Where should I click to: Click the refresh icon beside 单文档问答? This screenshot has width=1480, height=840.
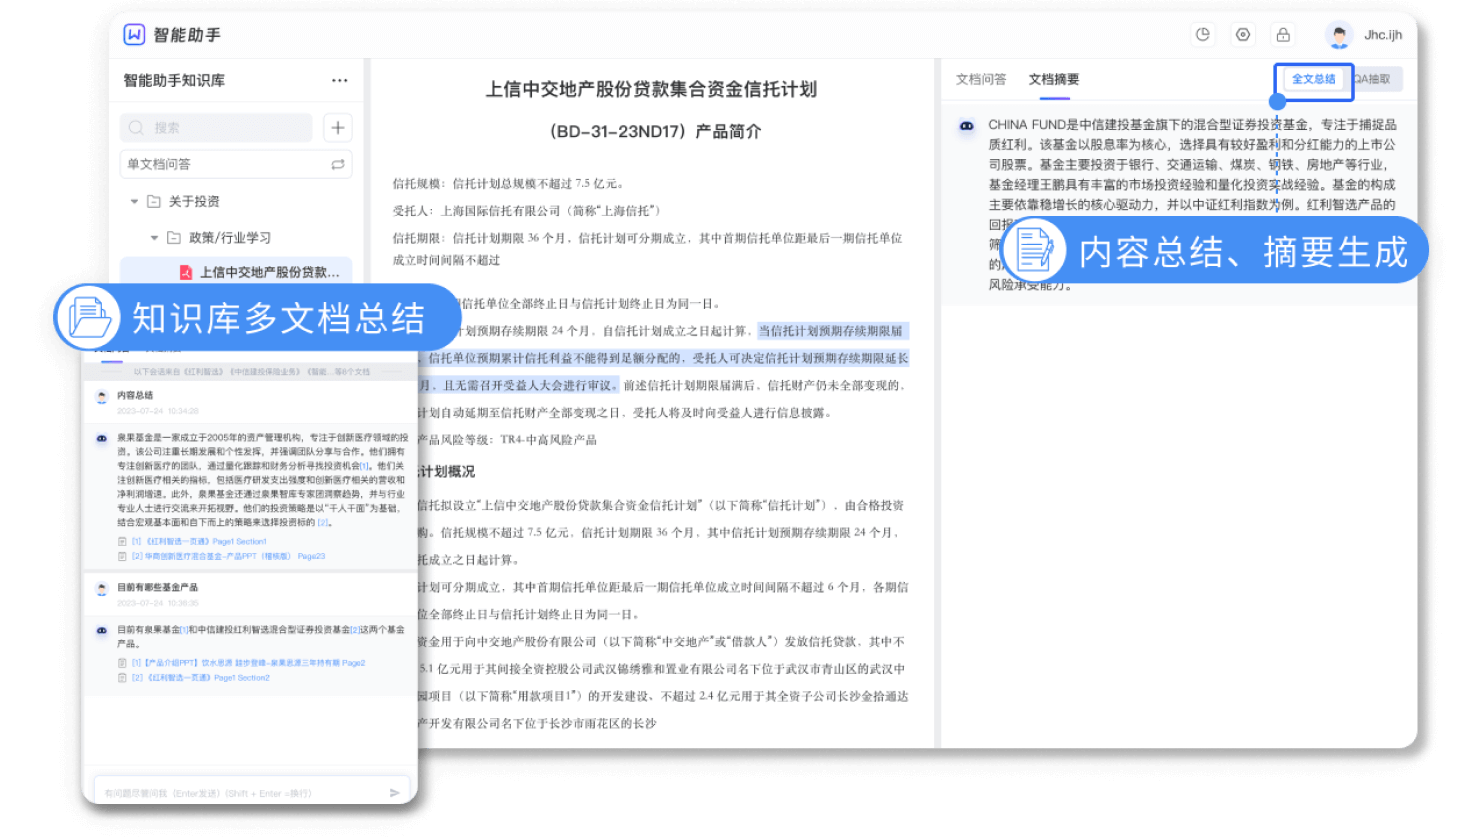(x=338, y=163)
